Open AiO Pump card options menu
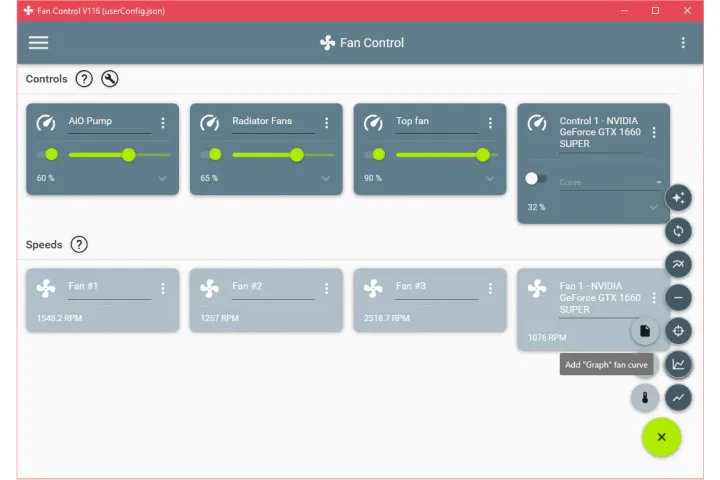Viewport: 720px width, 480px height. (163, 123)
